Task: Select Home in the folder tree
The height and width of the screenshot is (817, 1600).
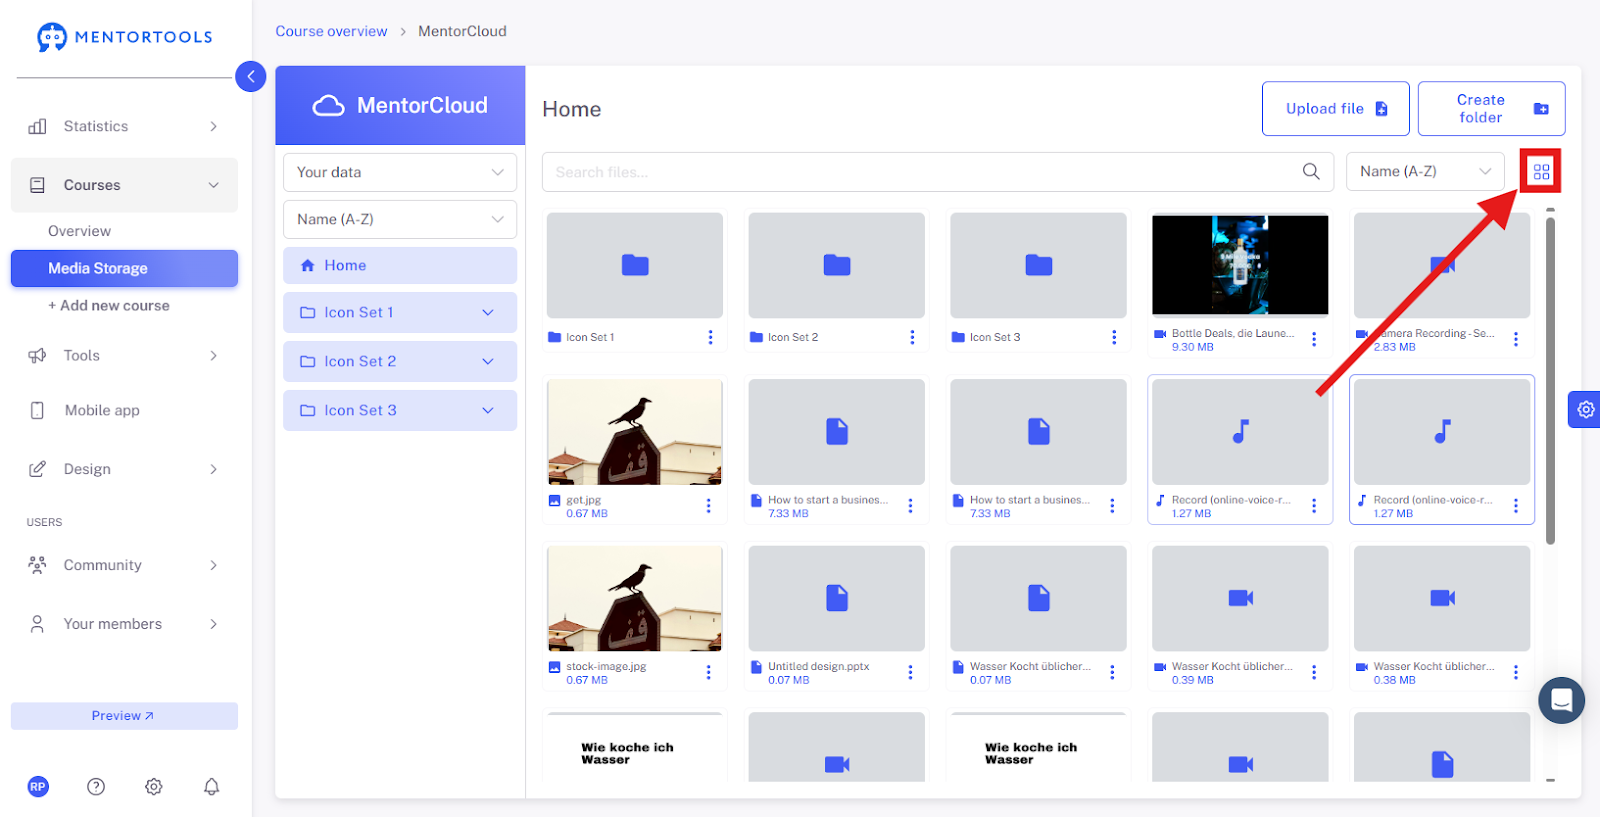Action: pos(400,266)
